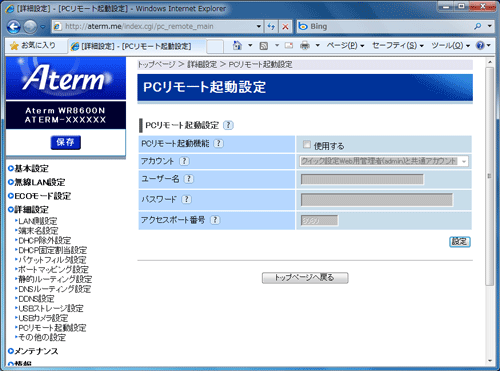Open help icon beside アカウント
500x371 pixels.
(x=184, y=161)
